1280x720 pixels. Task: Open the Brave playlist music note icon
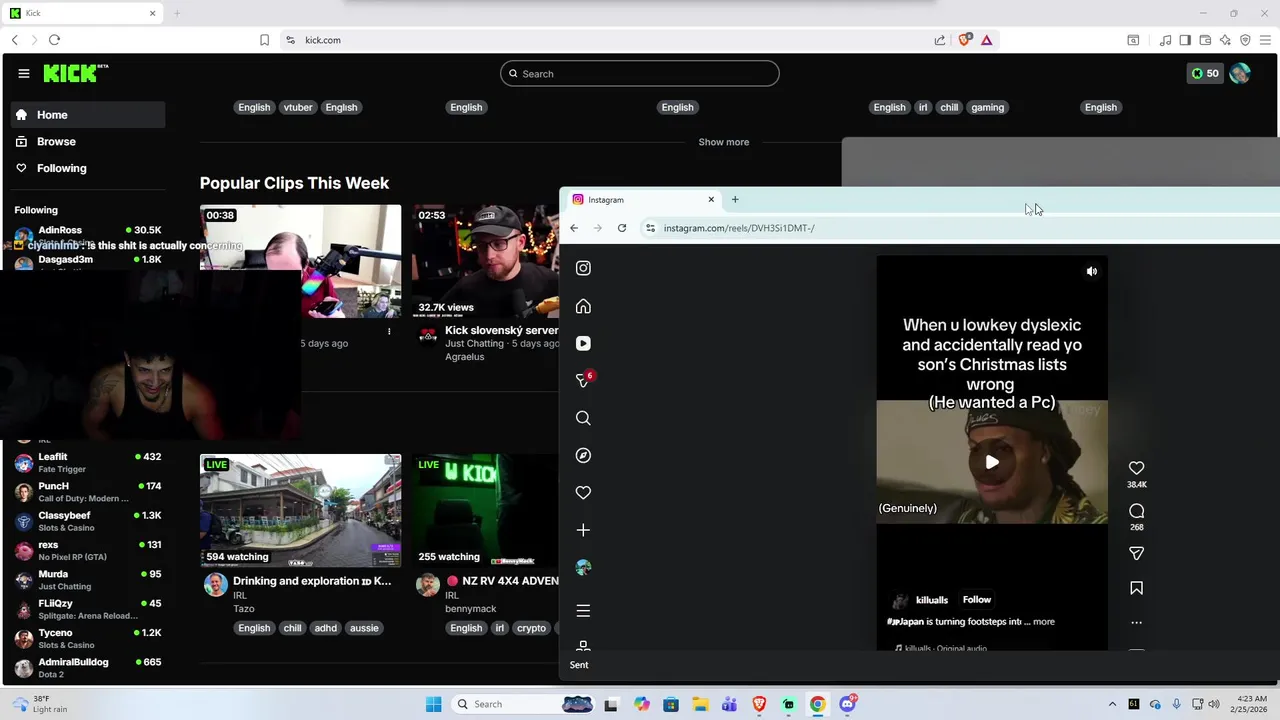click(1165, 40)
